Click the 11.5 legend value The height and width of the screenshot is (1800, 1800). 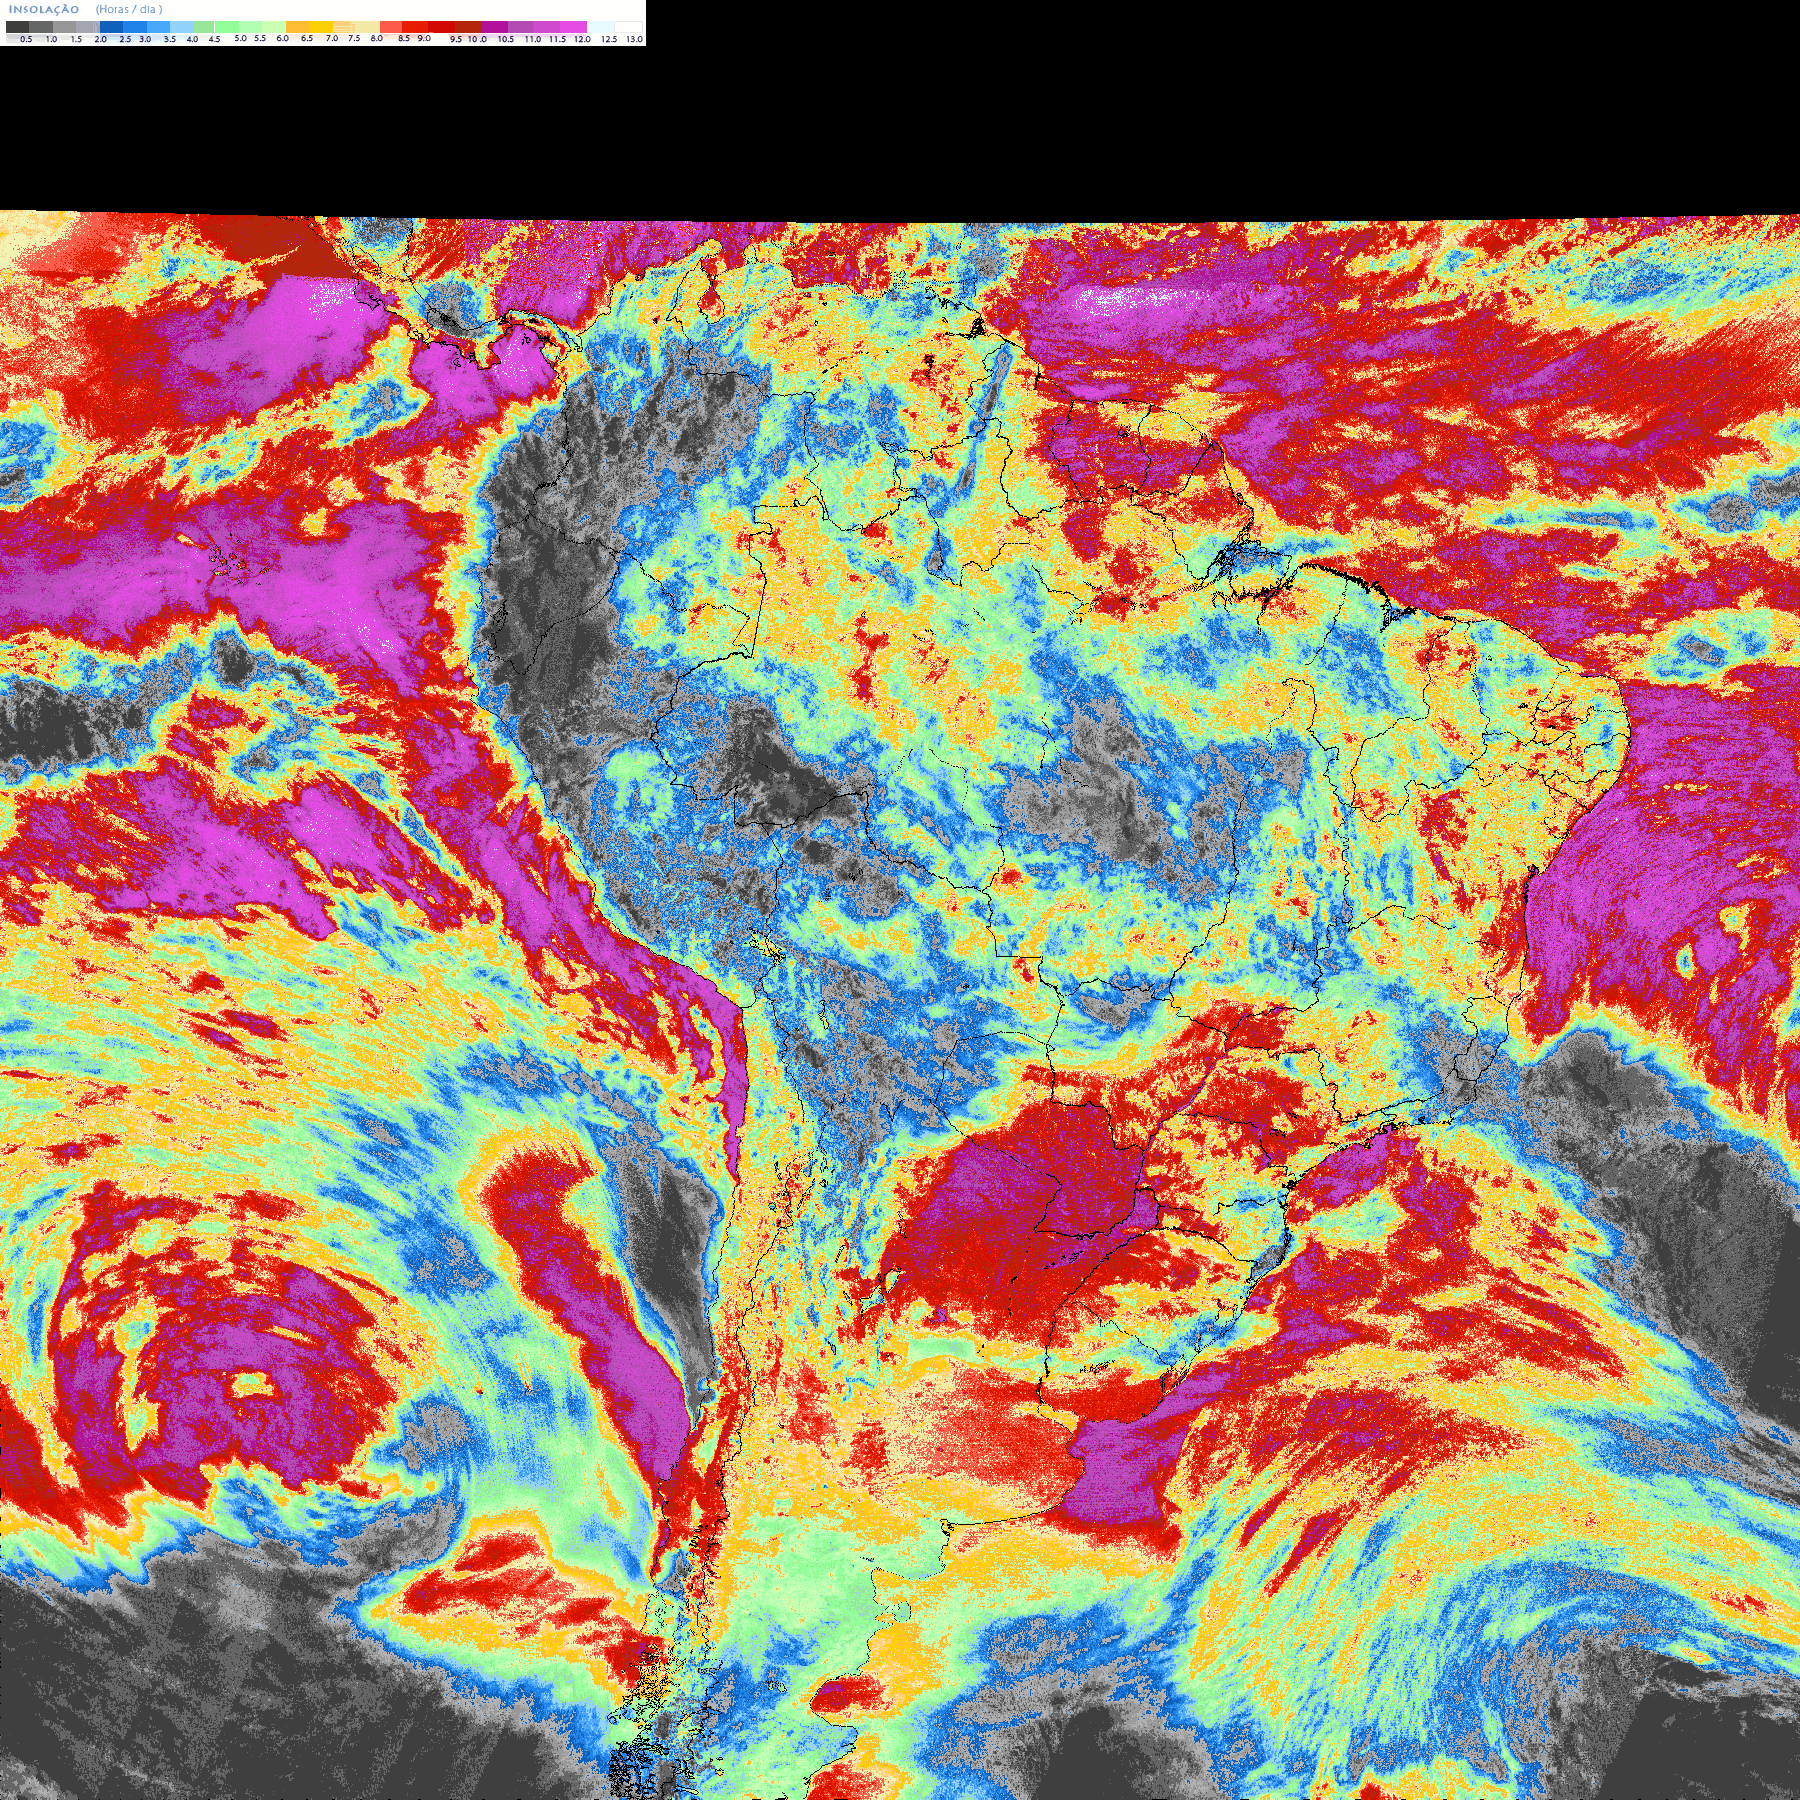pyautogui.click(x=557, y=39)
